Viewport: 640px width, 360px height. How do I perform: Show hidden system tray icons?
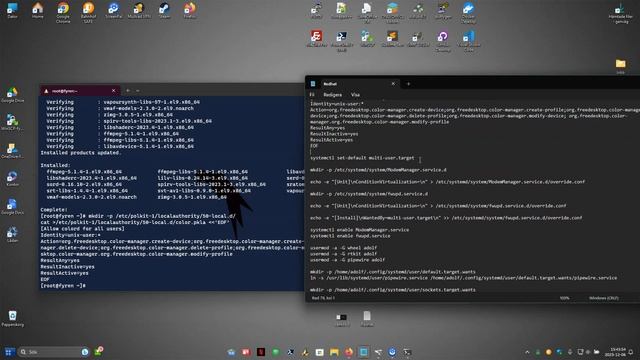point(527,352)
